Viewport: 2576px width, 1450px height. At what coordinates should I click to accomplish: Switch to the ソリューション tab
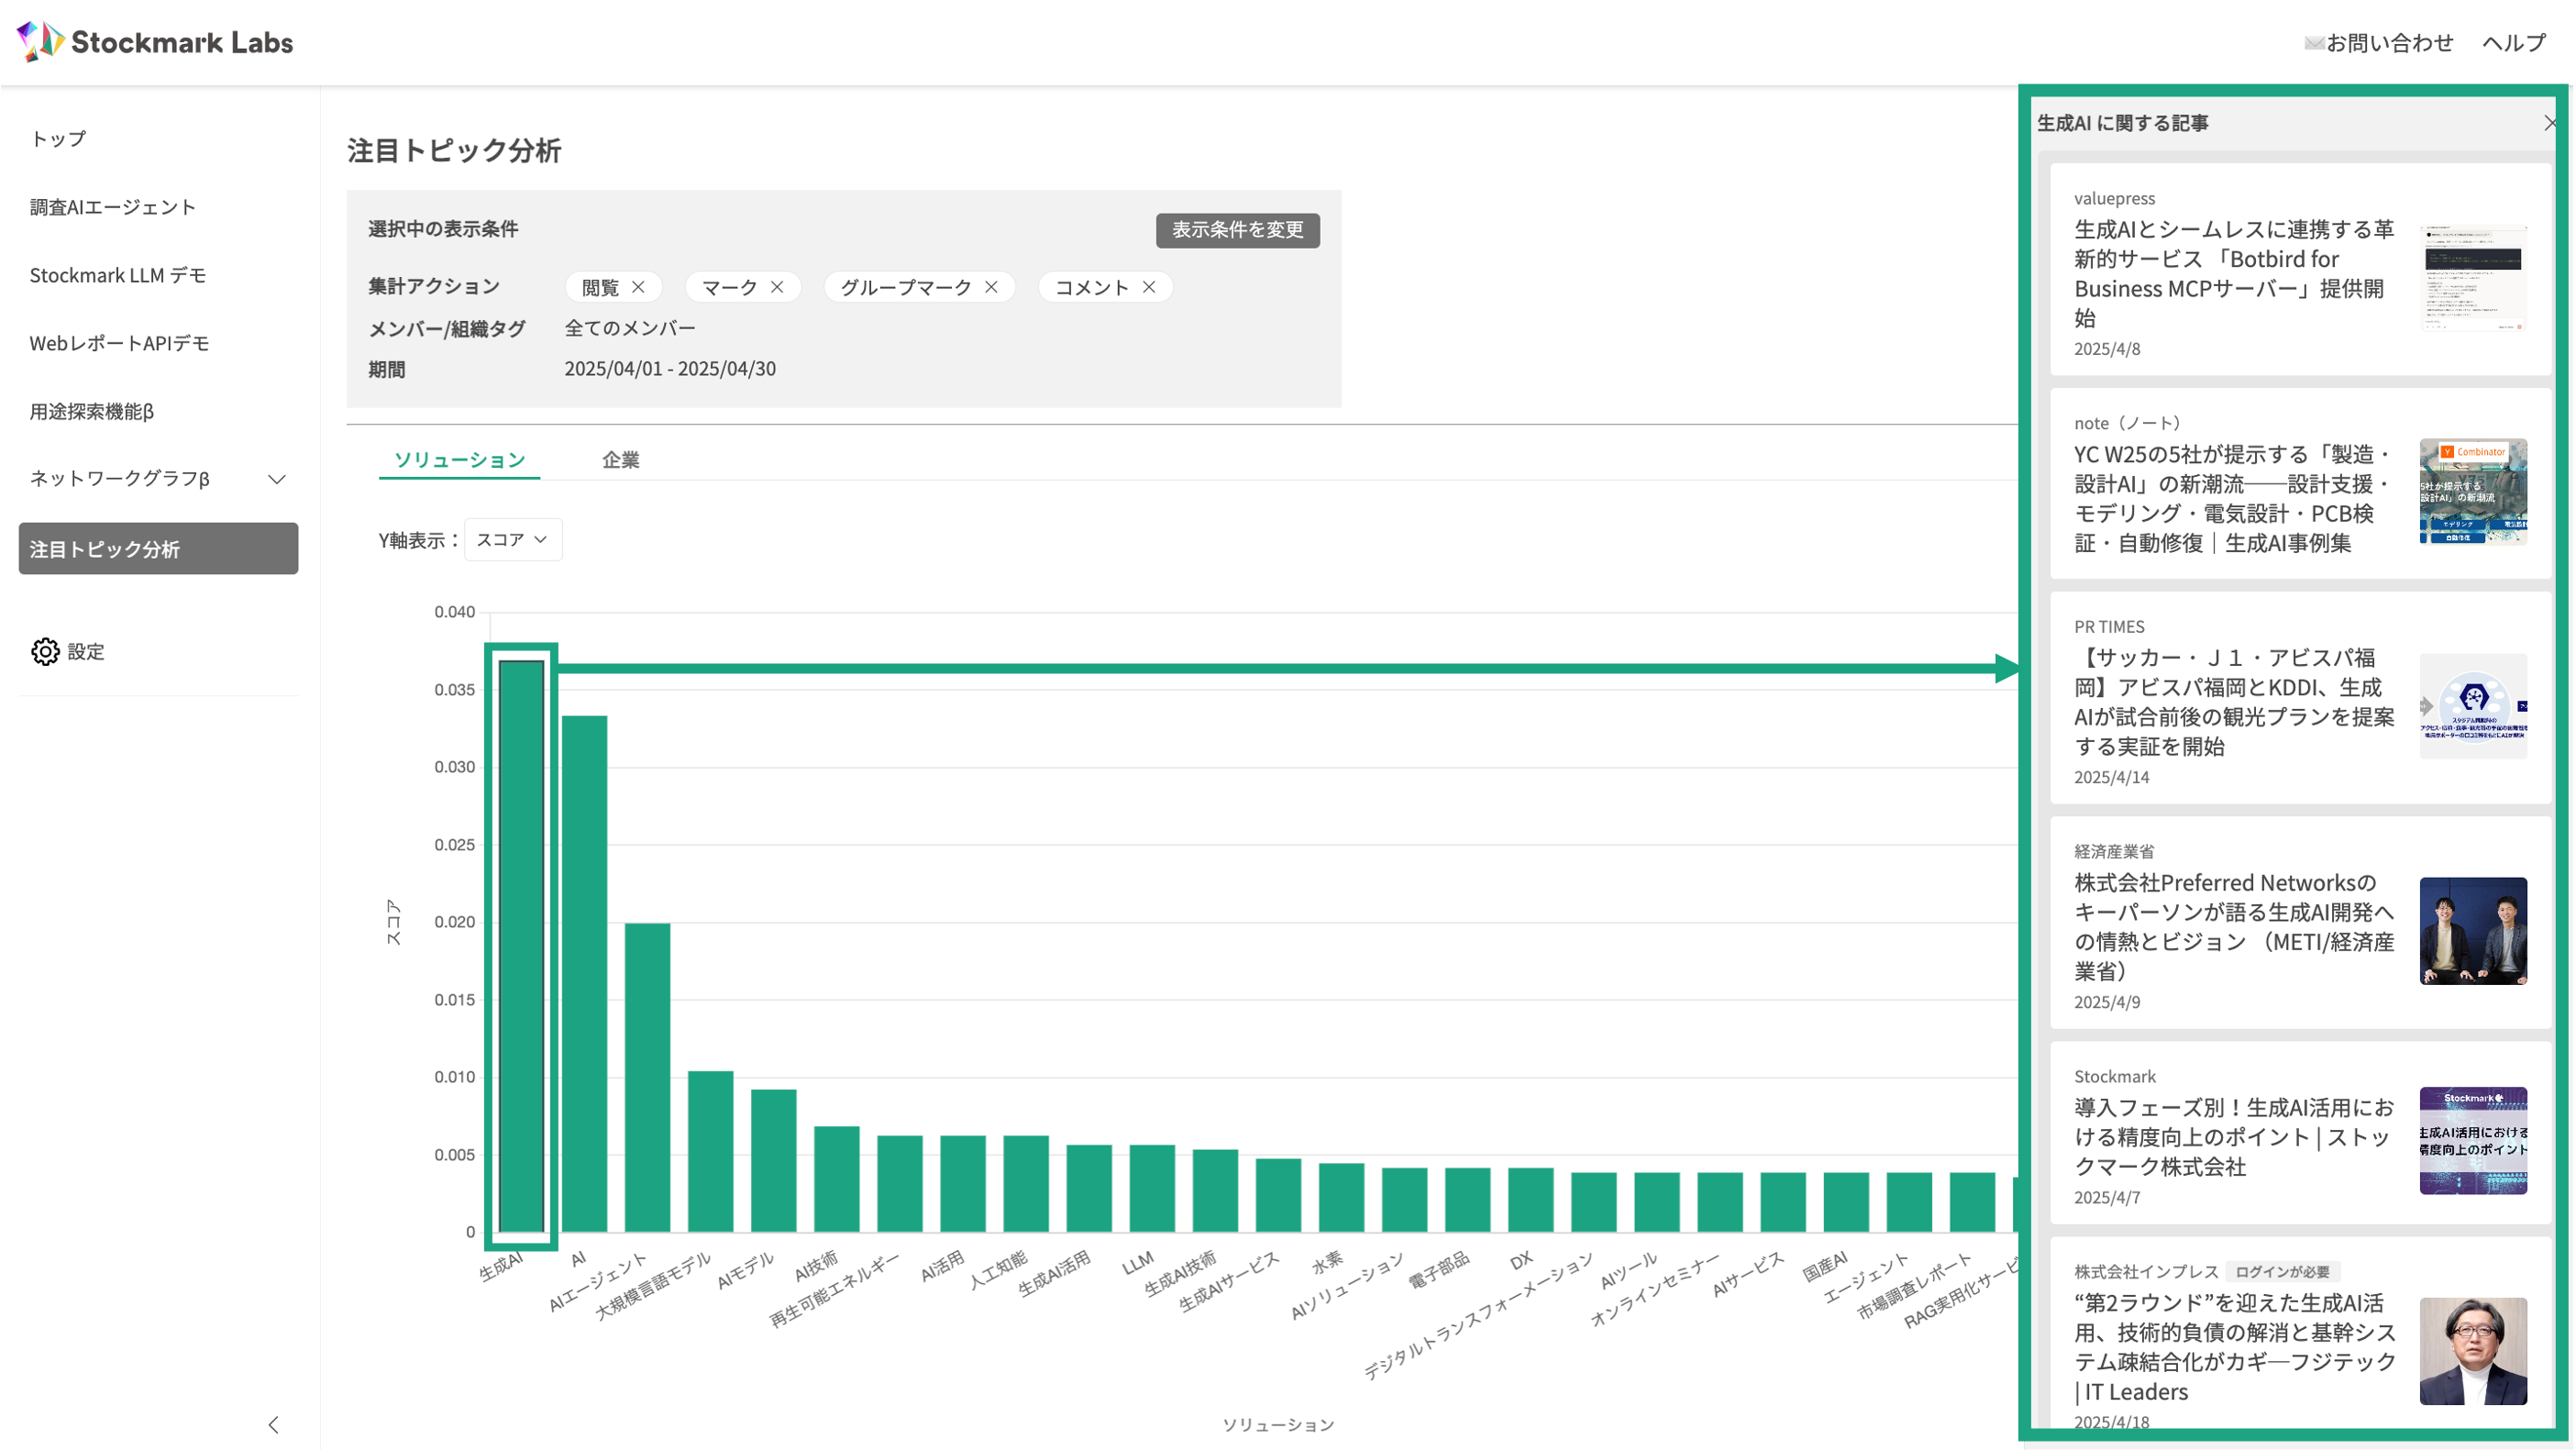click(x=459, y=460)
